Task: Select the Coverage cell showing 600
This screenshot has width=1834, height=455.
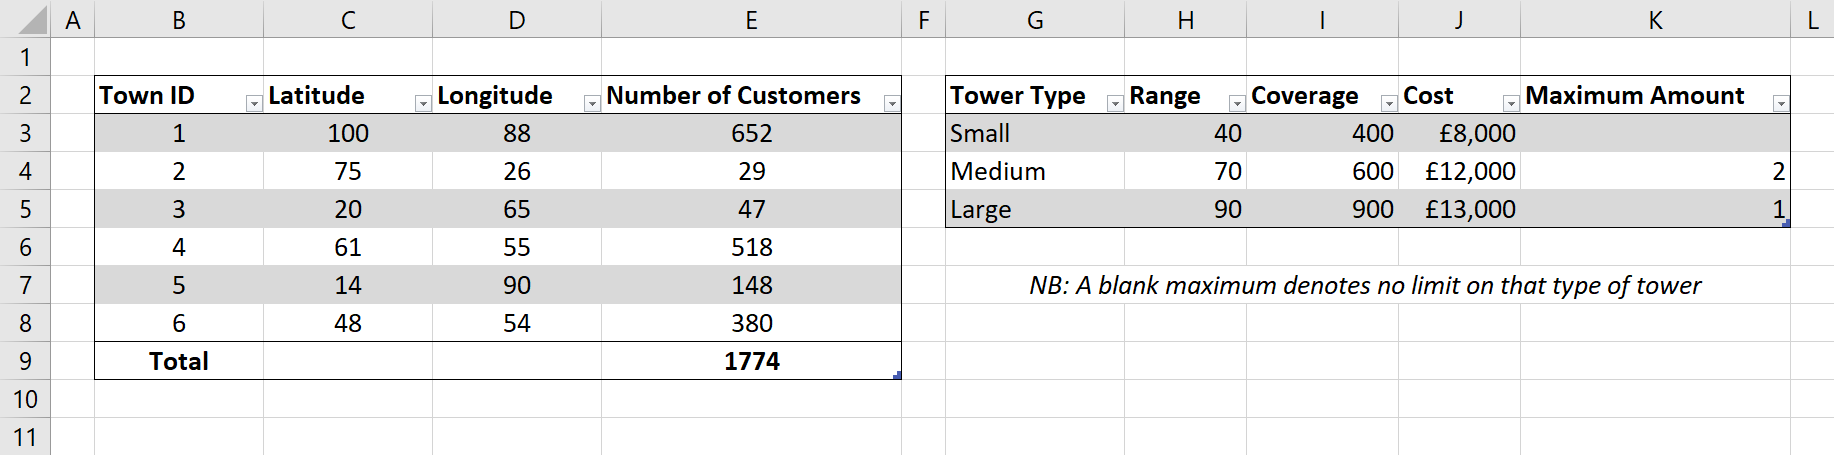Action: coord(1322,171)
